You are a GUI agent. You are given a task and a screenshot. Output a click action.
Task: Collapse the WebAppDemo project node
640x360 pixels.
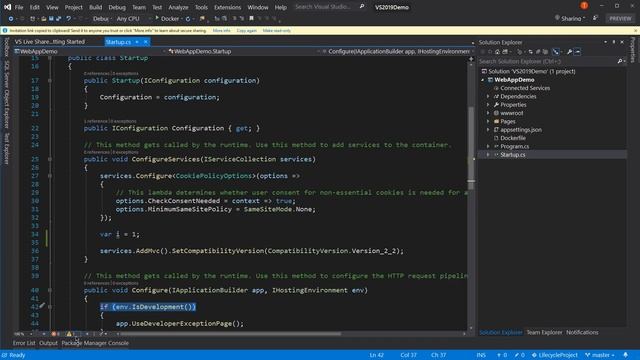pos(483,80)
